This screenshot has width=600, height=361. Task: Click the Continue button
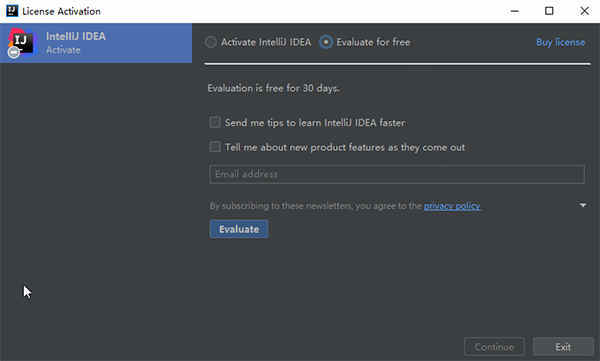click(494, 347)
